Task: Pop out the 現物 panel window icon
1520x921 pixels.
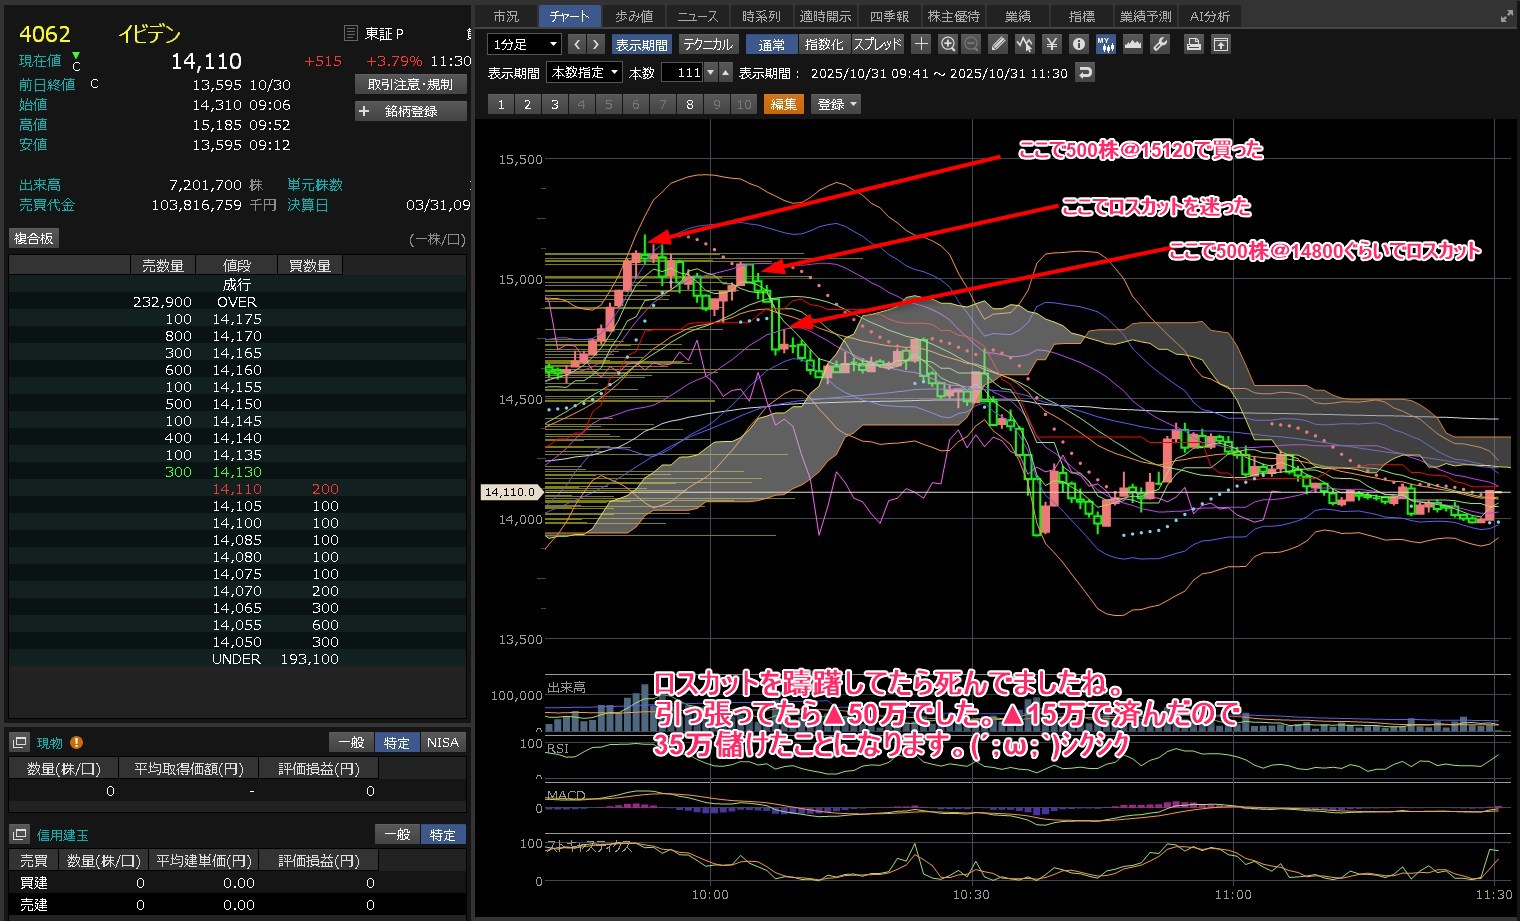Action: click(x=19, y=743)
